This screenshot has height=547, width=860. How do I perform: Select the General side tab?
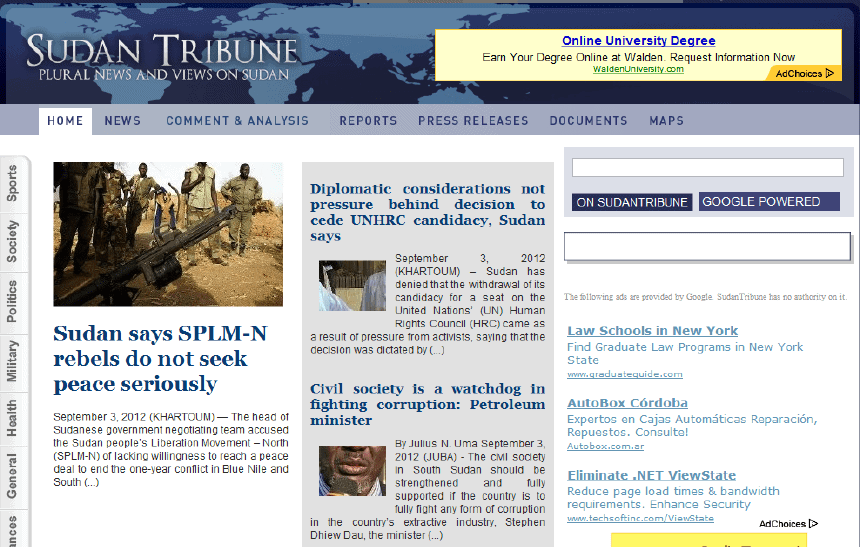(x=13, y=476)
